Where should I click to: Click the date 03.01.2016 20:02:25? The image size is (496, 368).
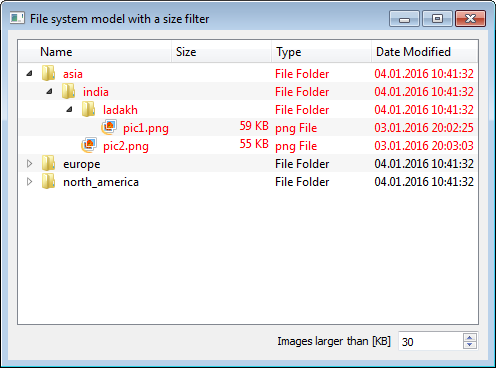(424, 128)
